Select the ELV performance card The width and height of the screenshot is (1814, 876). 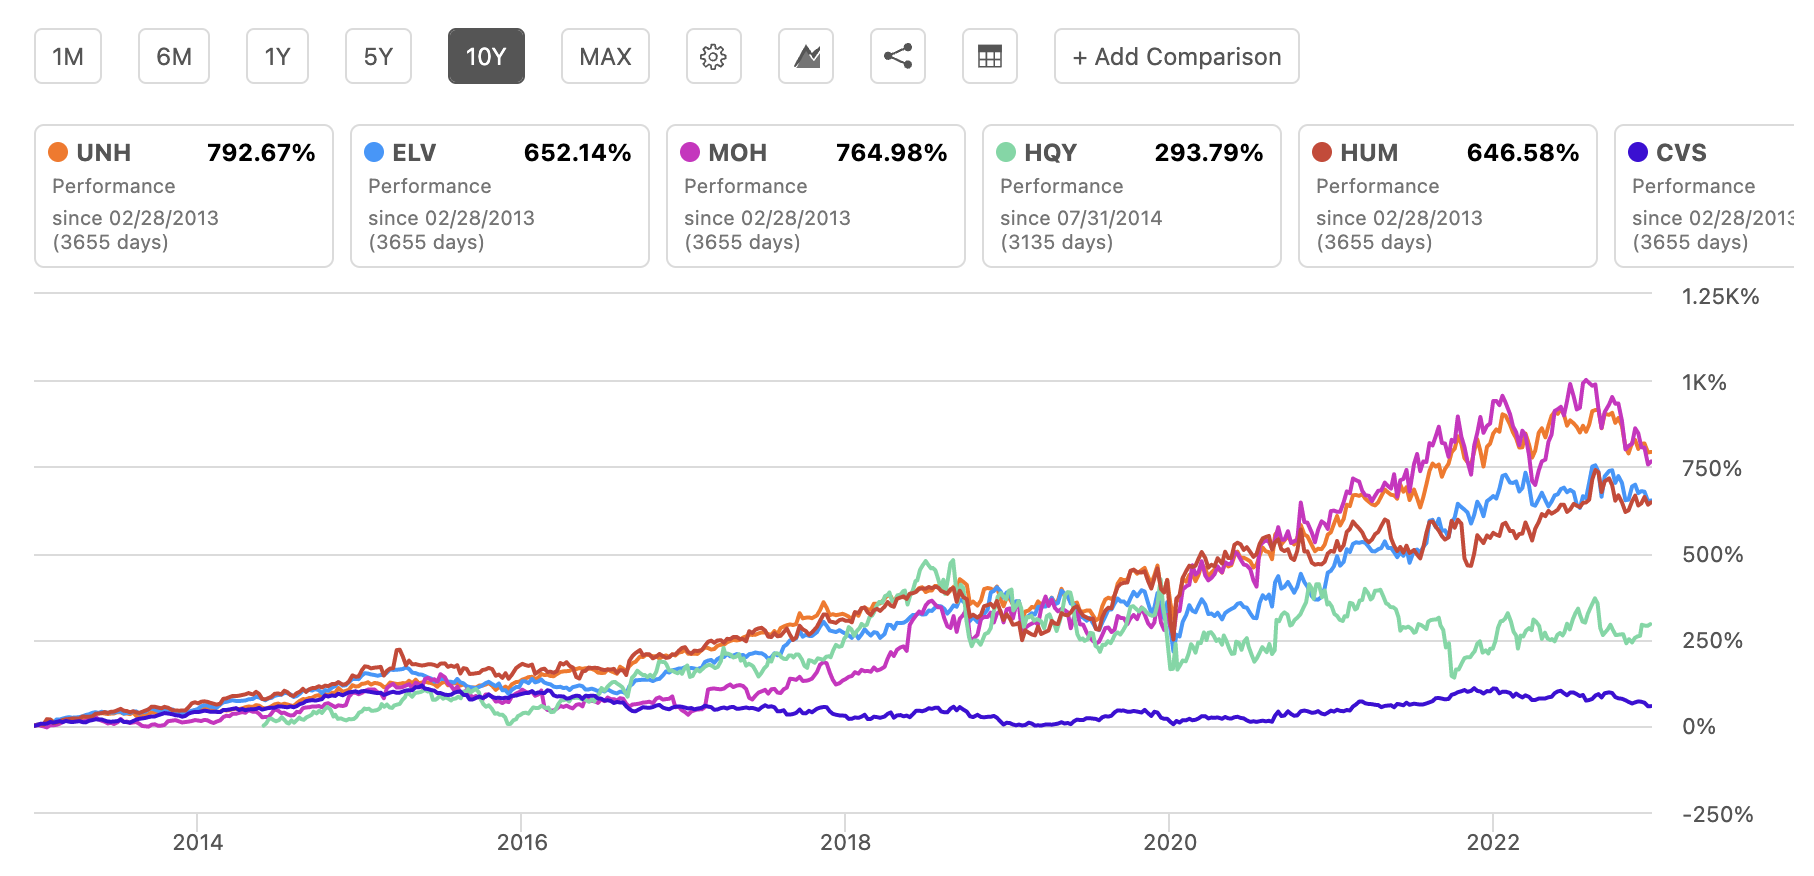tap(500, 196)
